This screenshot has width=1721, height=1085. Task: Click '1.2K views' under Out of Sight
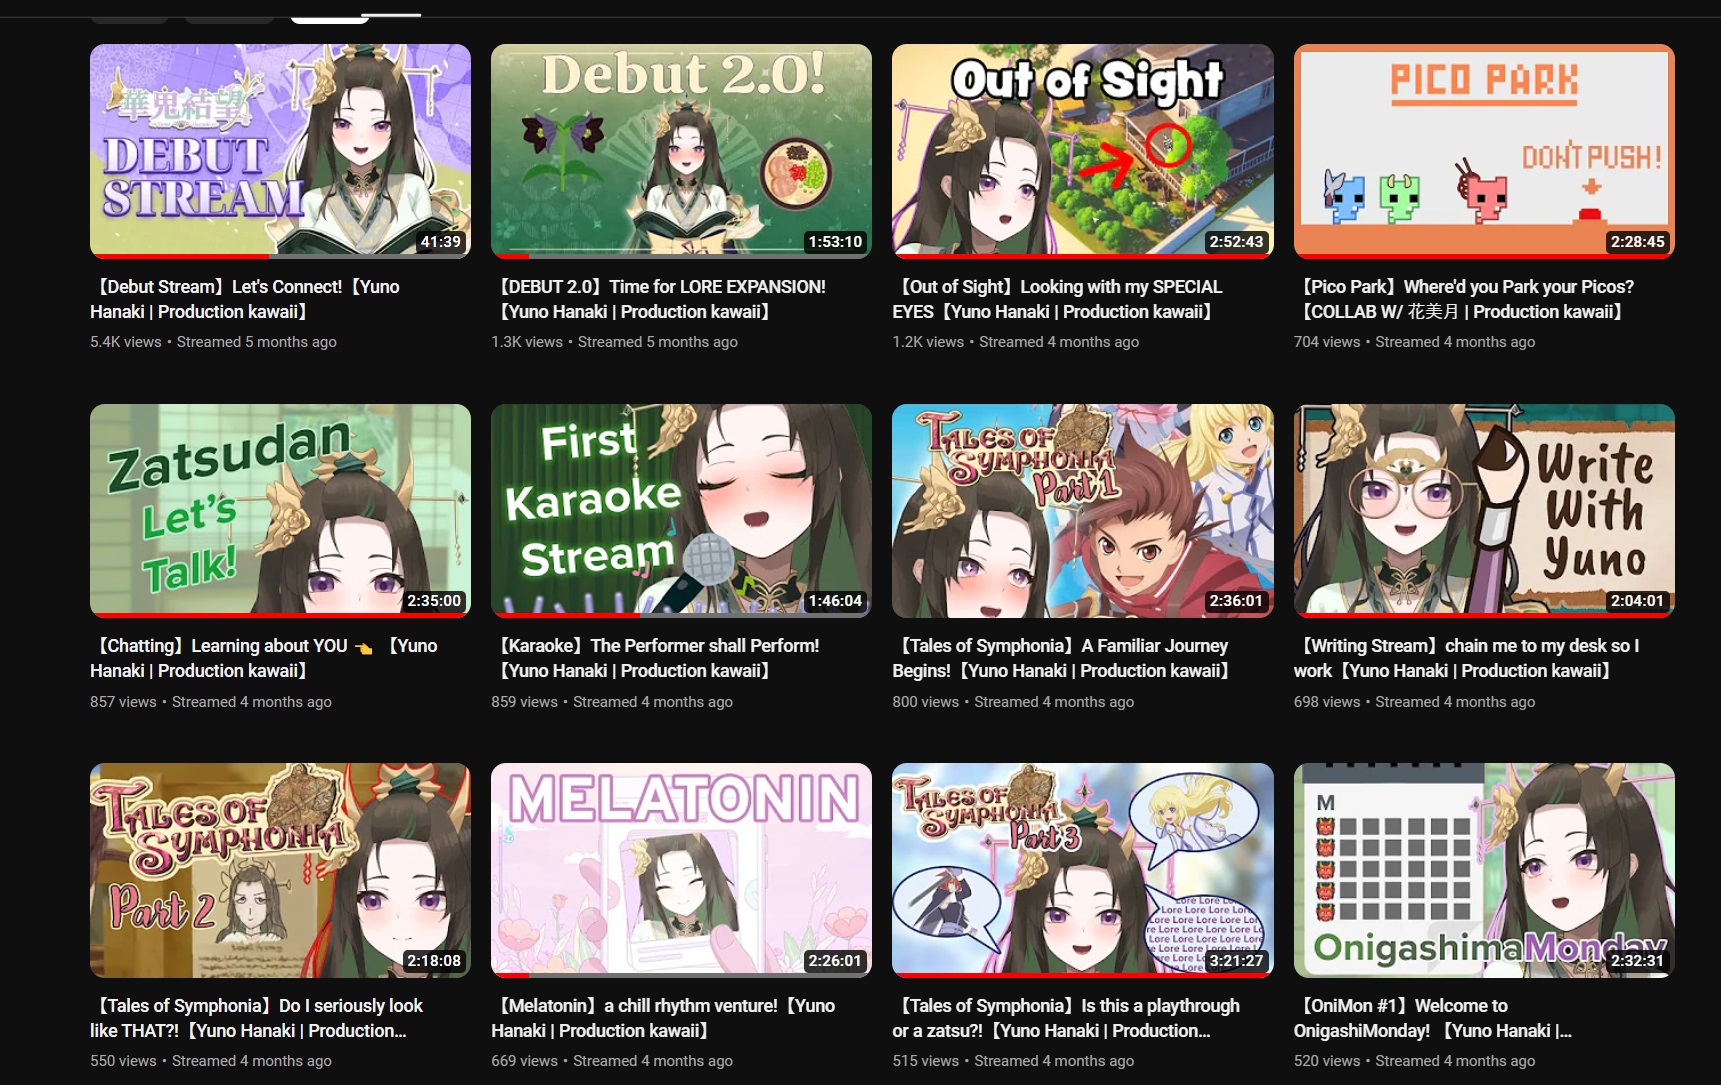[x=928, y=342]
